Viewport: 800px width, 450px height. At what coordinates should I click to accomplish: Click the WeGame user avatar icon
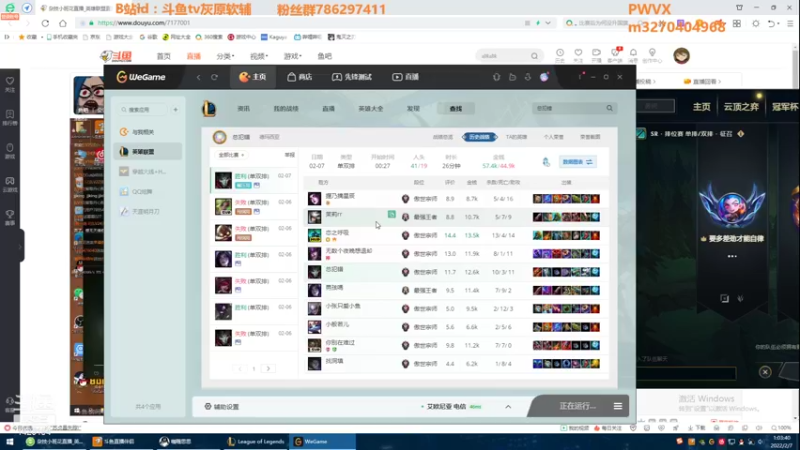coord(544,77)
